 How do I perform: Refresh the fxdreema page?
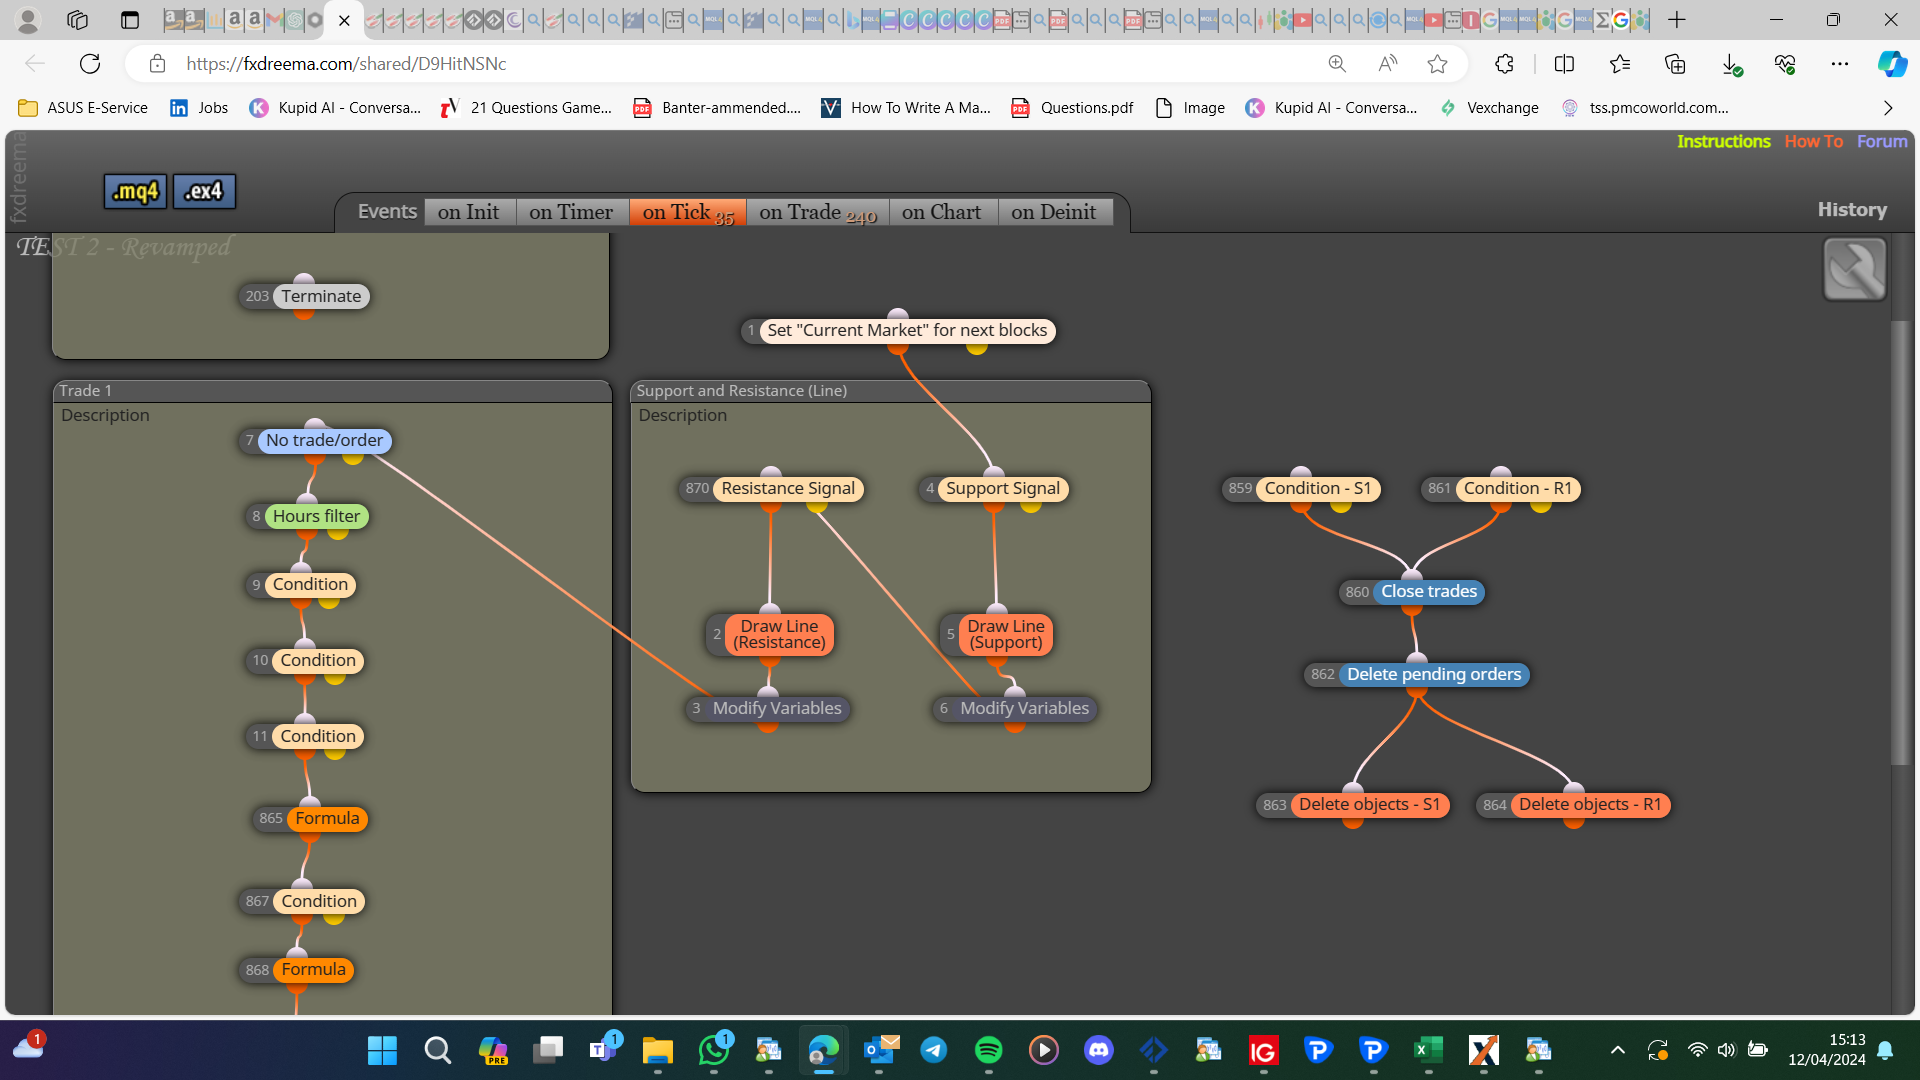pos(90,64)
